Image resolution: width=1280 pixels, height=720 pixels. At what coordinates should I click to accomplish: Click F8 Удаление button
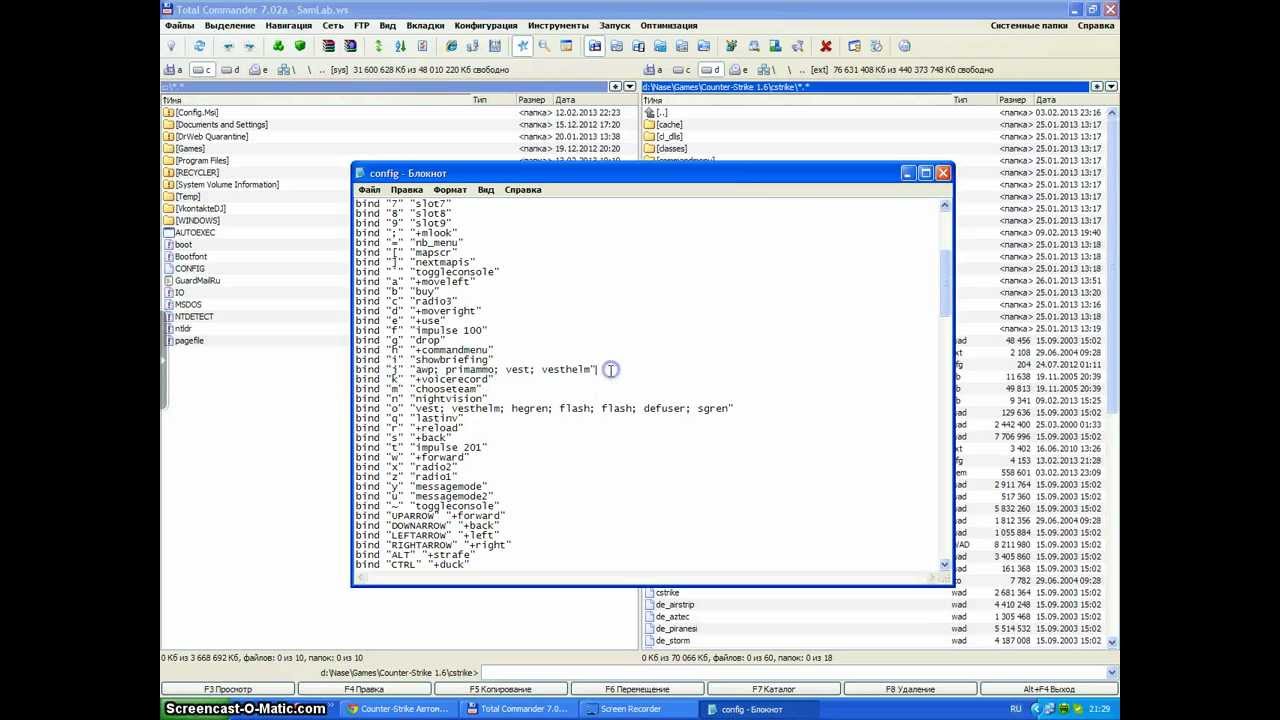coord(910,689)
